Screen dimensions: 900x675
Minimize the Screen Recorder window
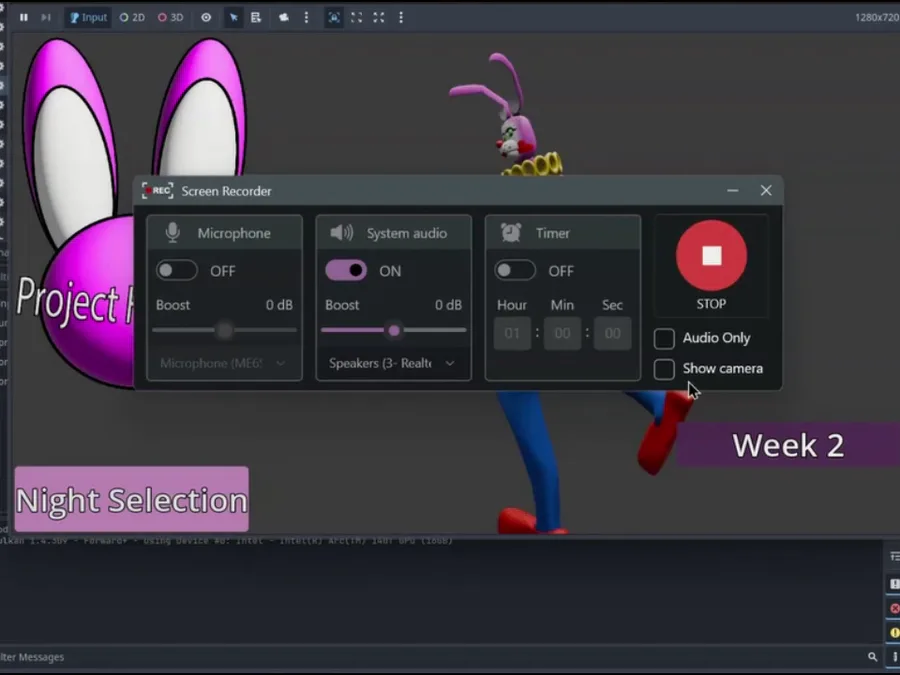[732, 191]
